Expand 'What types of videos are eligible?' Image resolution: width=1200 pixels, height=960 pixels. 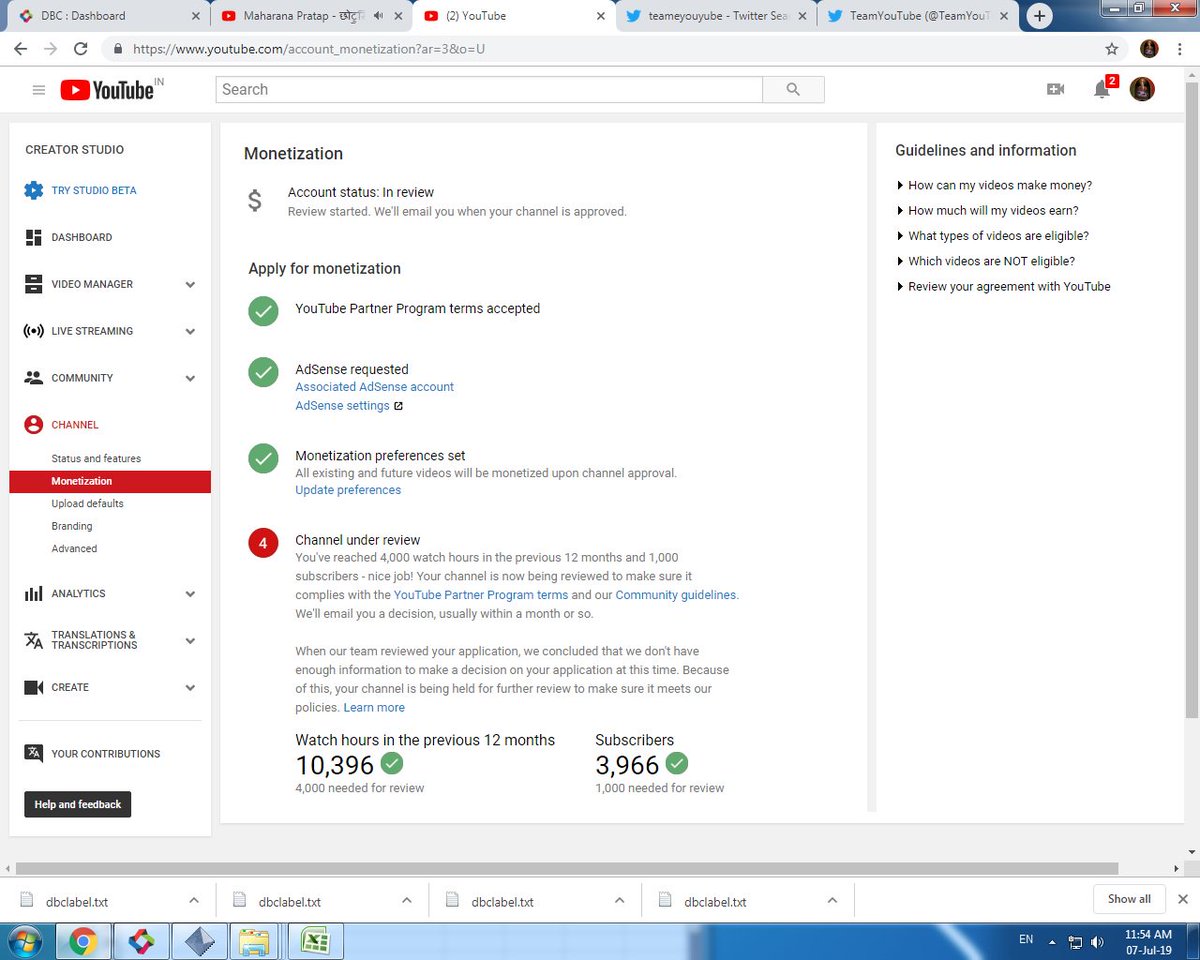pyautogui.click(x=992, y=236)
